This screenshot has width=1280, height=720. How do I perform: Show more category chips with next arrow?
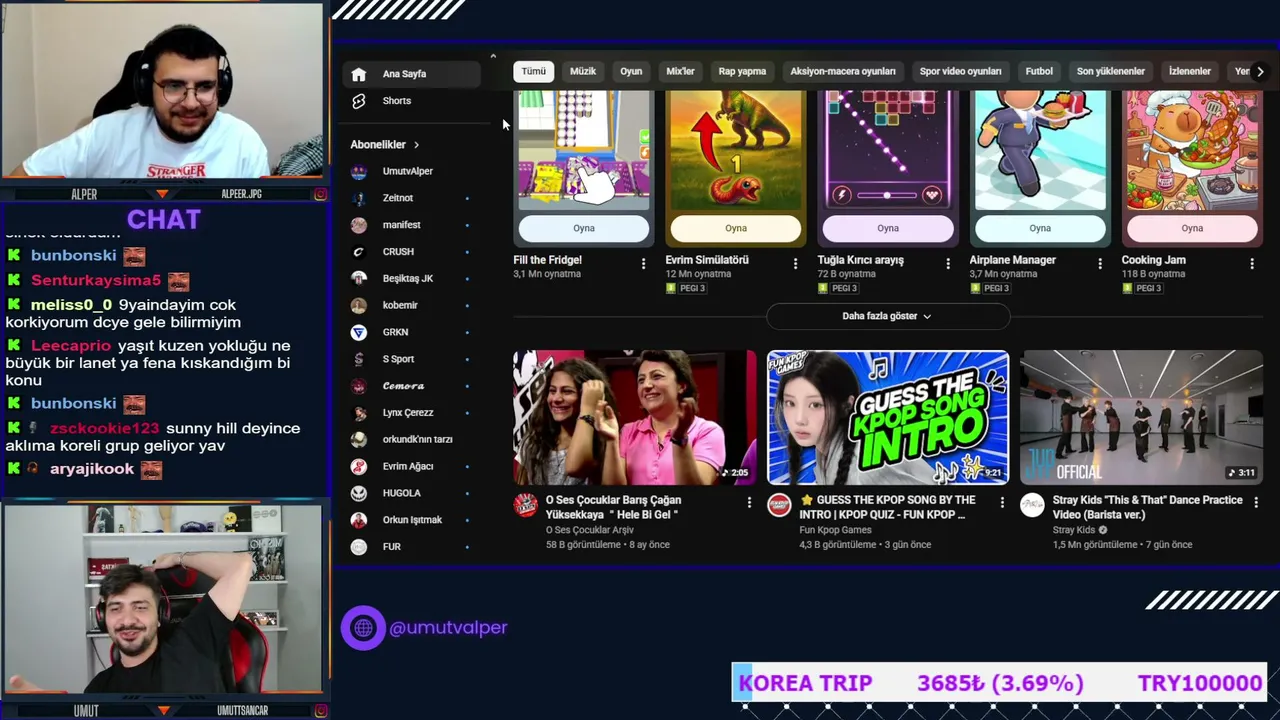click(x=1260, y=71)
